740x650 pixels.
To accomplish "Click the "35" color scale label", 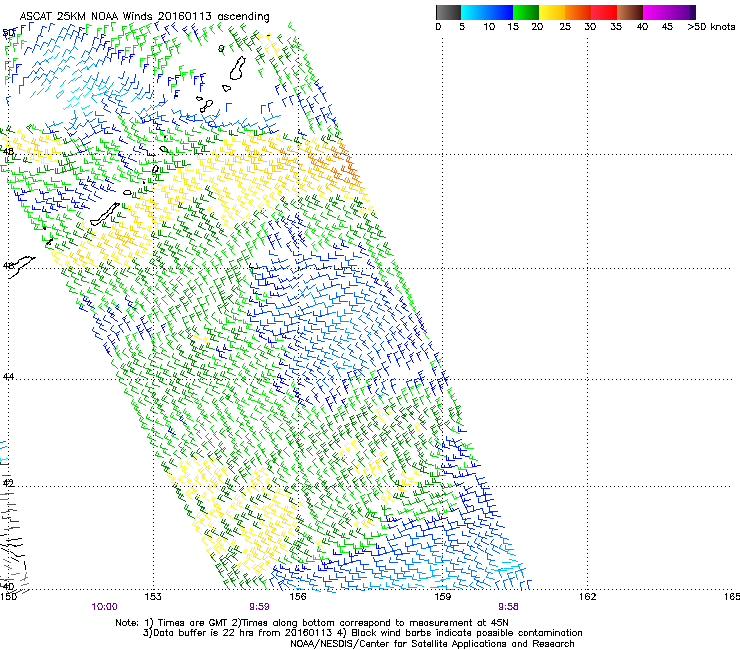I will pos(616,27).
